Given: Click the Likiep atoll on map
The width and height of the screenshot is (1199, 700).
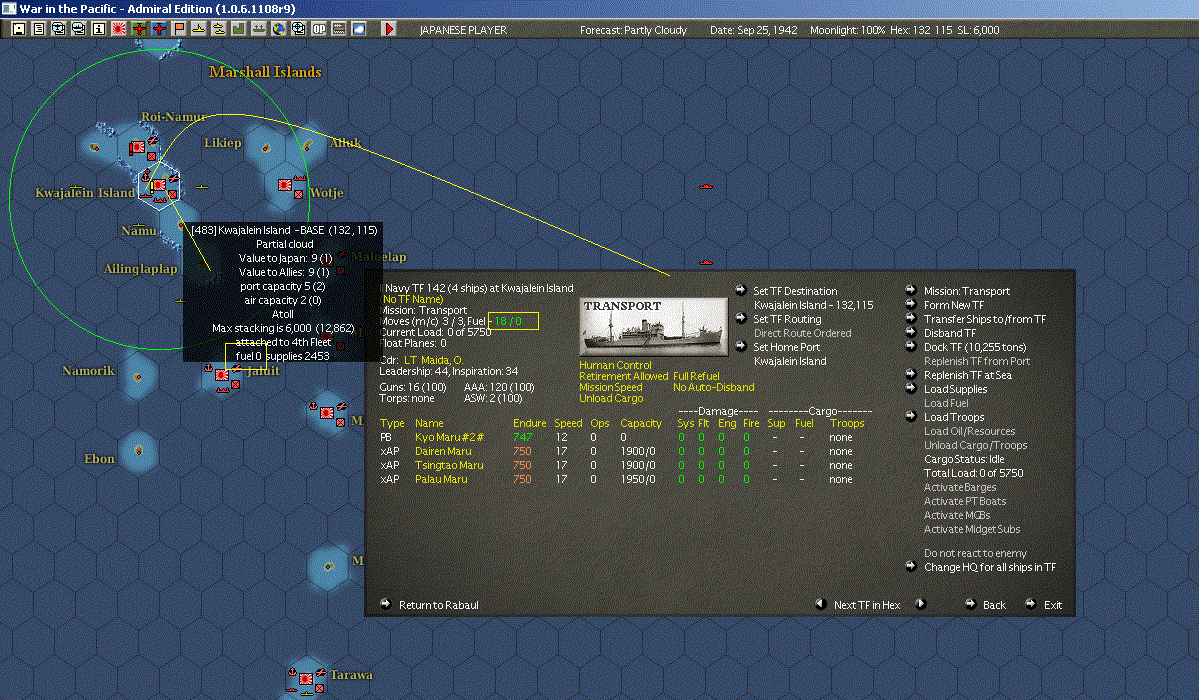Looking at the screenshot, I should point(266,148).
